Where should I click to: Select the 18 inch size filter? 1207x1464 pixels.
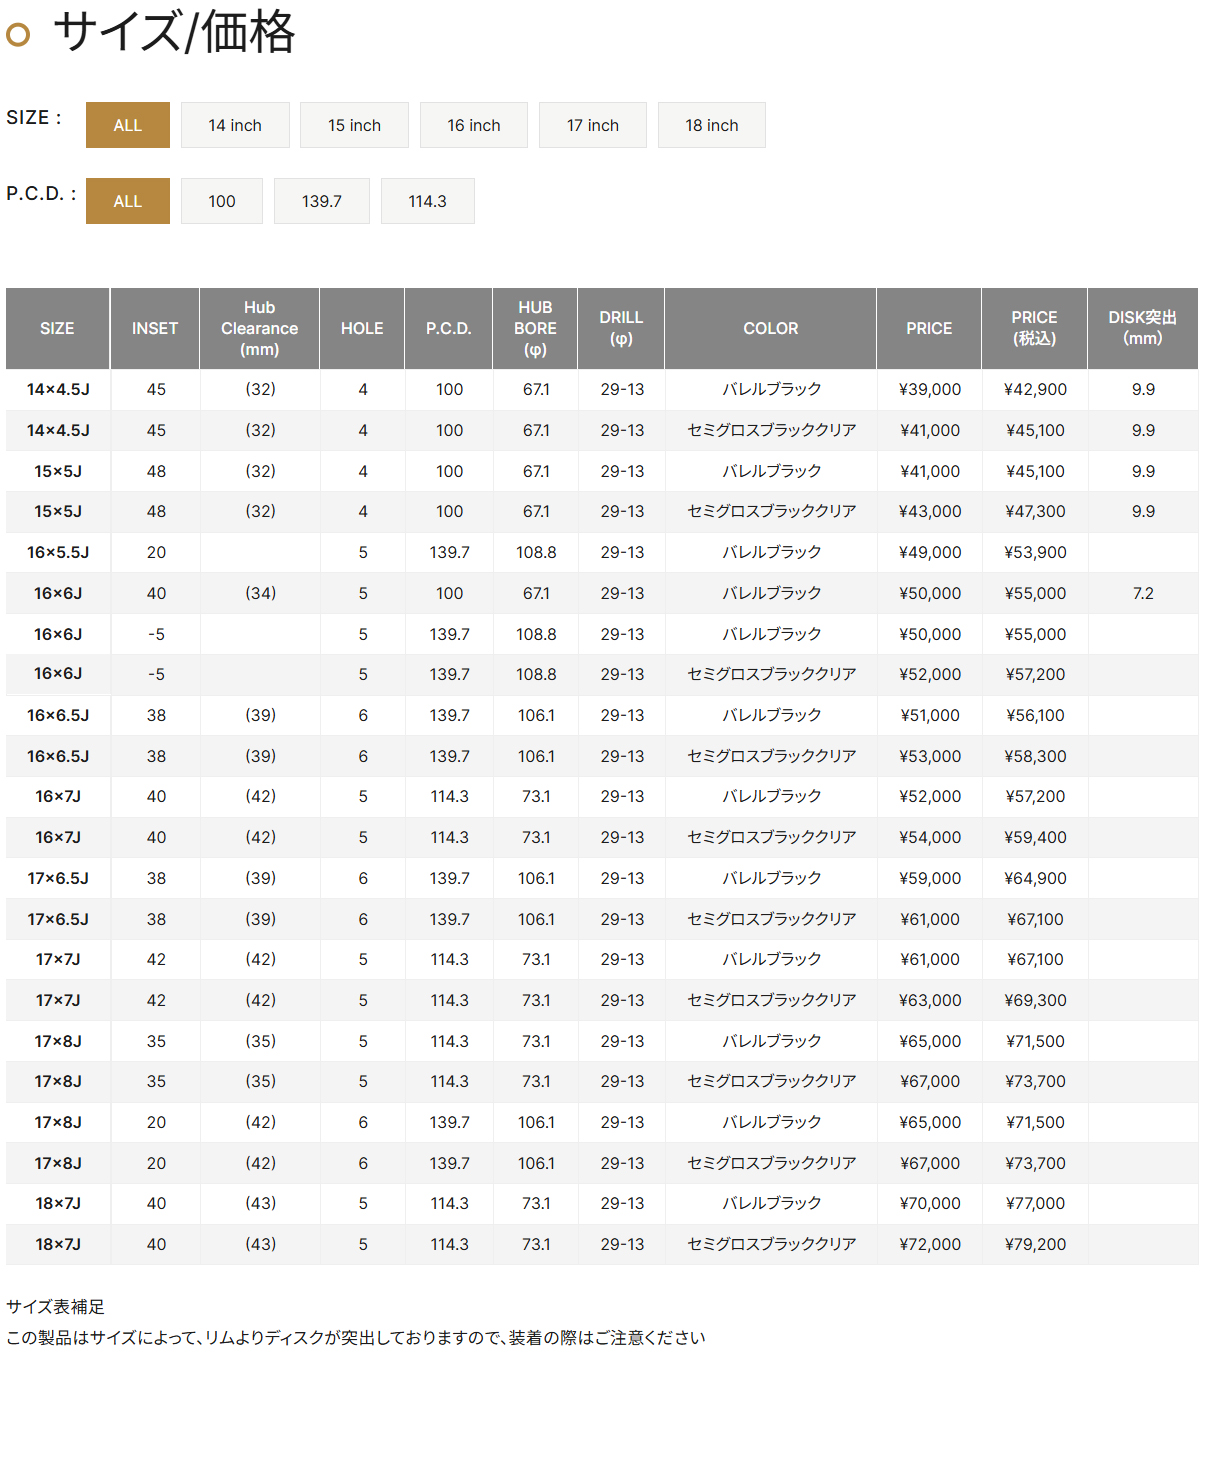click(711, 125)
